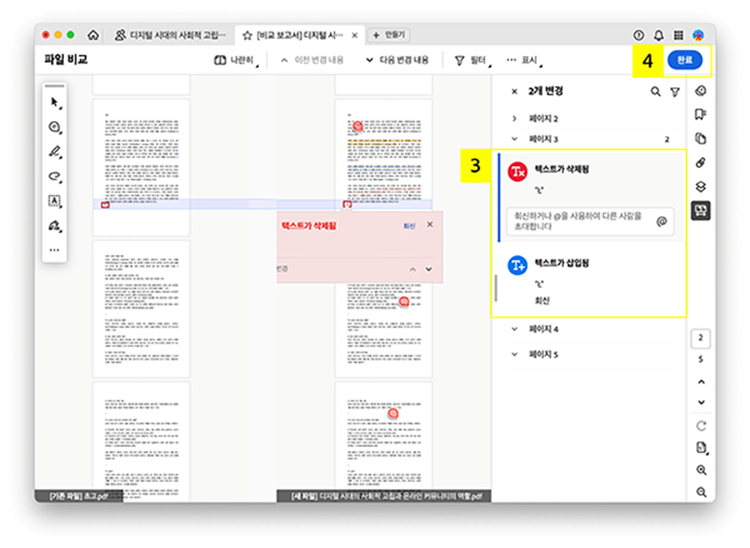Open page display options icon
This screenshot has width=750, height=548.
(x=701, y=448)
